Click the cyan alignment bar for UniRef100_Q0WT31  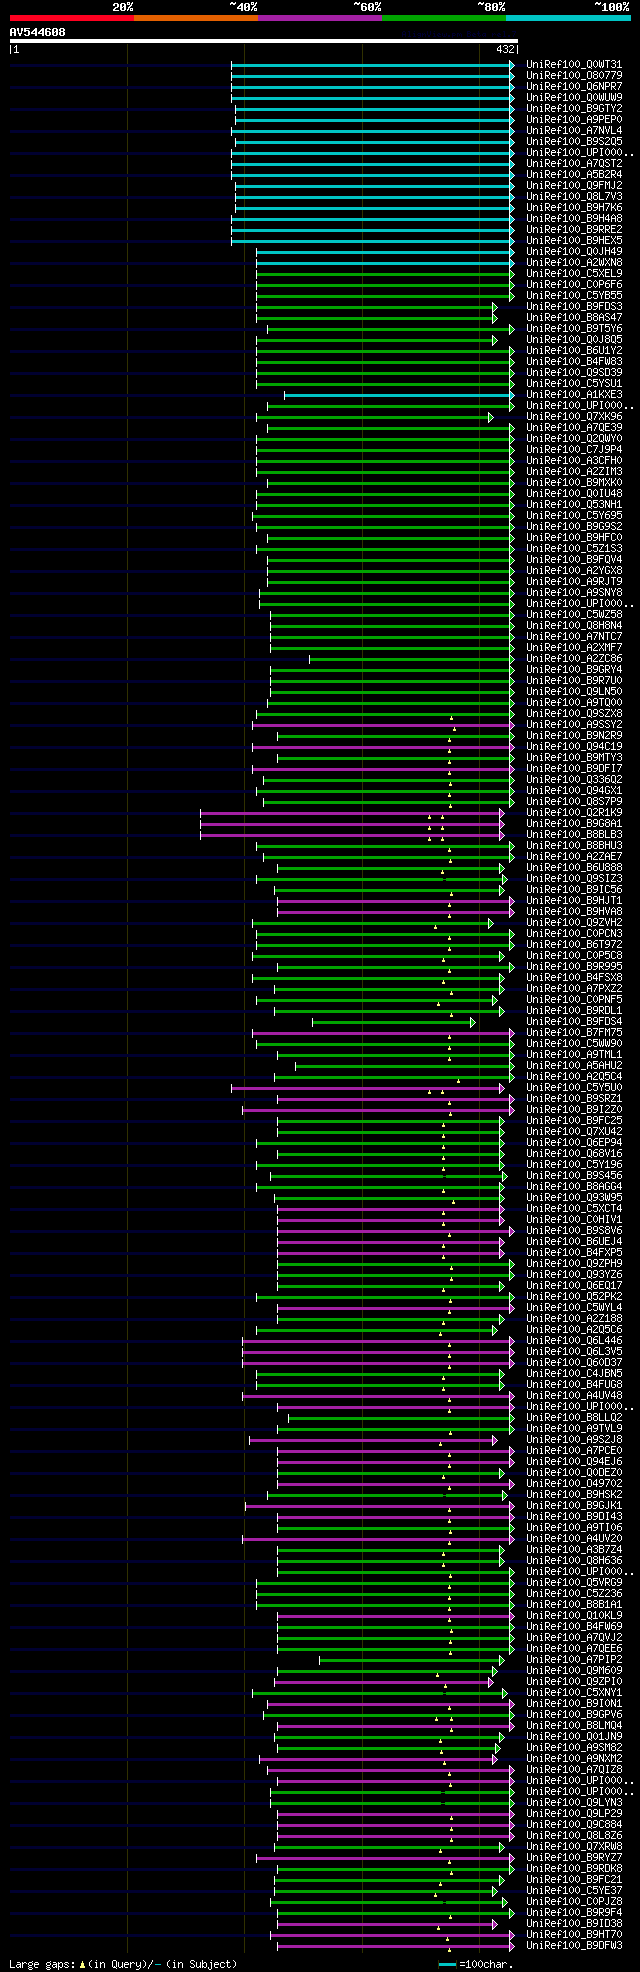tap(373, 65)
